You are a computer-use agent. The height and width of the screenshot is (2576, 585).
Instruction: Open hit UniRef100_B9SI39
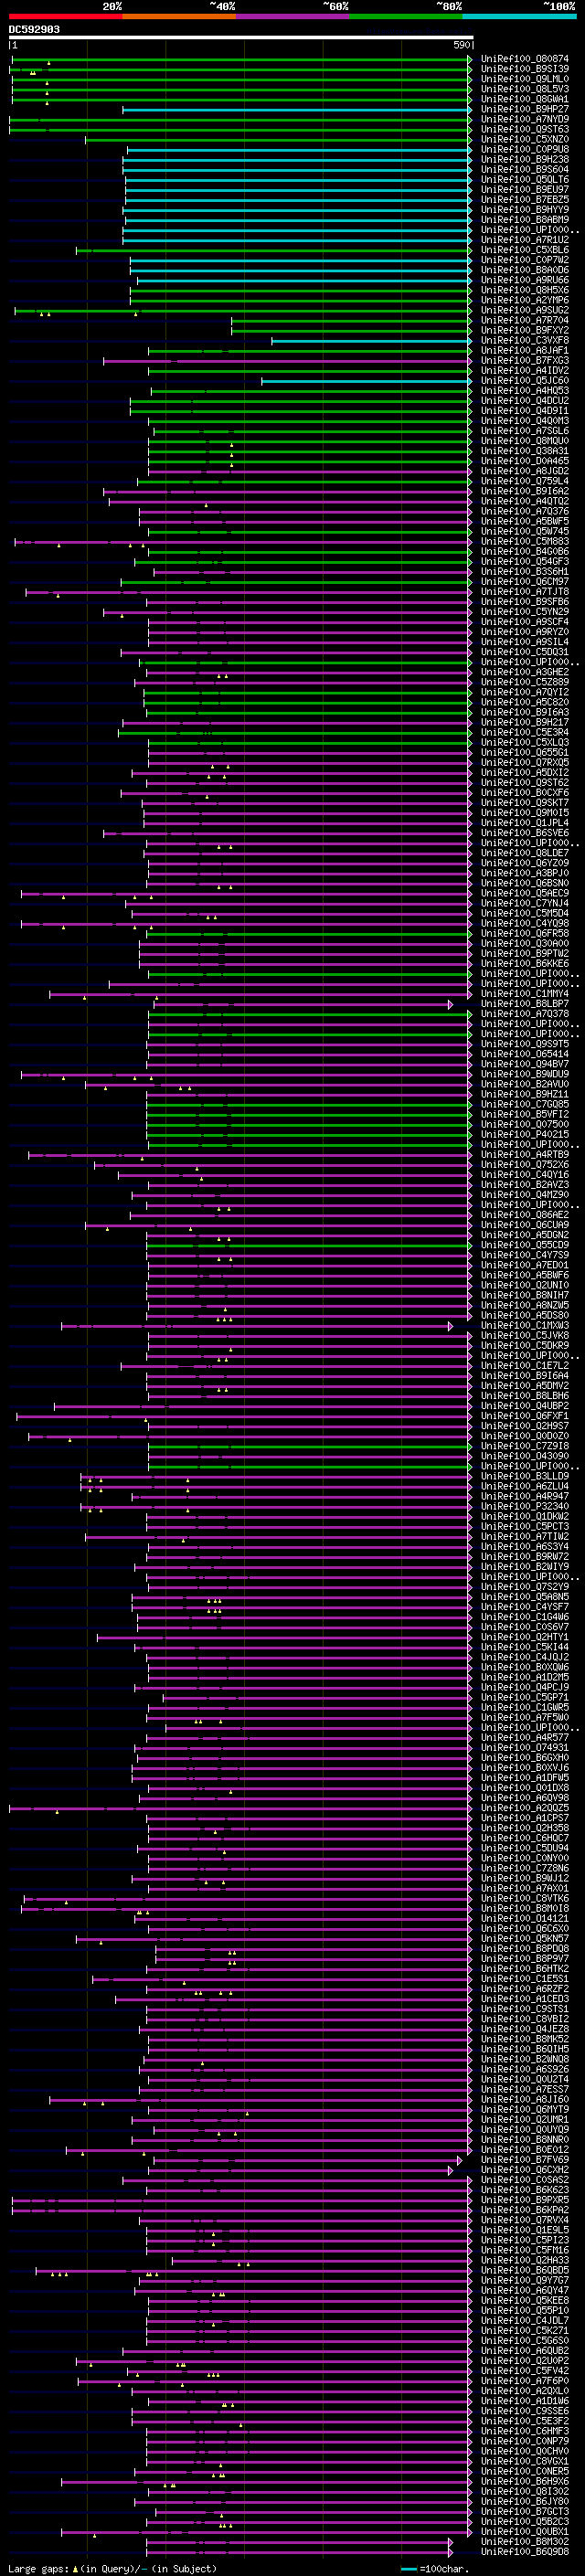pyautogui.click(x=525, y=69)
